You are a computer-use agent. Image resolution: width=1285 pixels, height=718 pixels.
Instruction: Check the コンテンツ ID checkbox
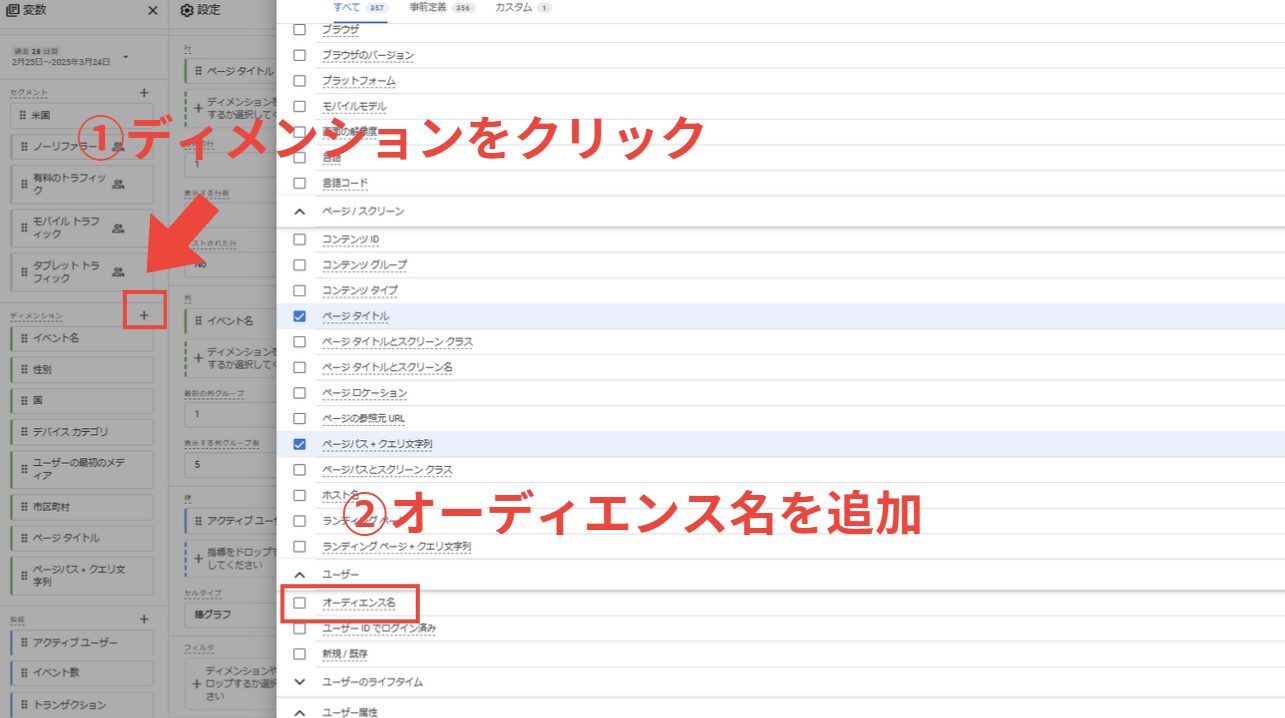299,239
